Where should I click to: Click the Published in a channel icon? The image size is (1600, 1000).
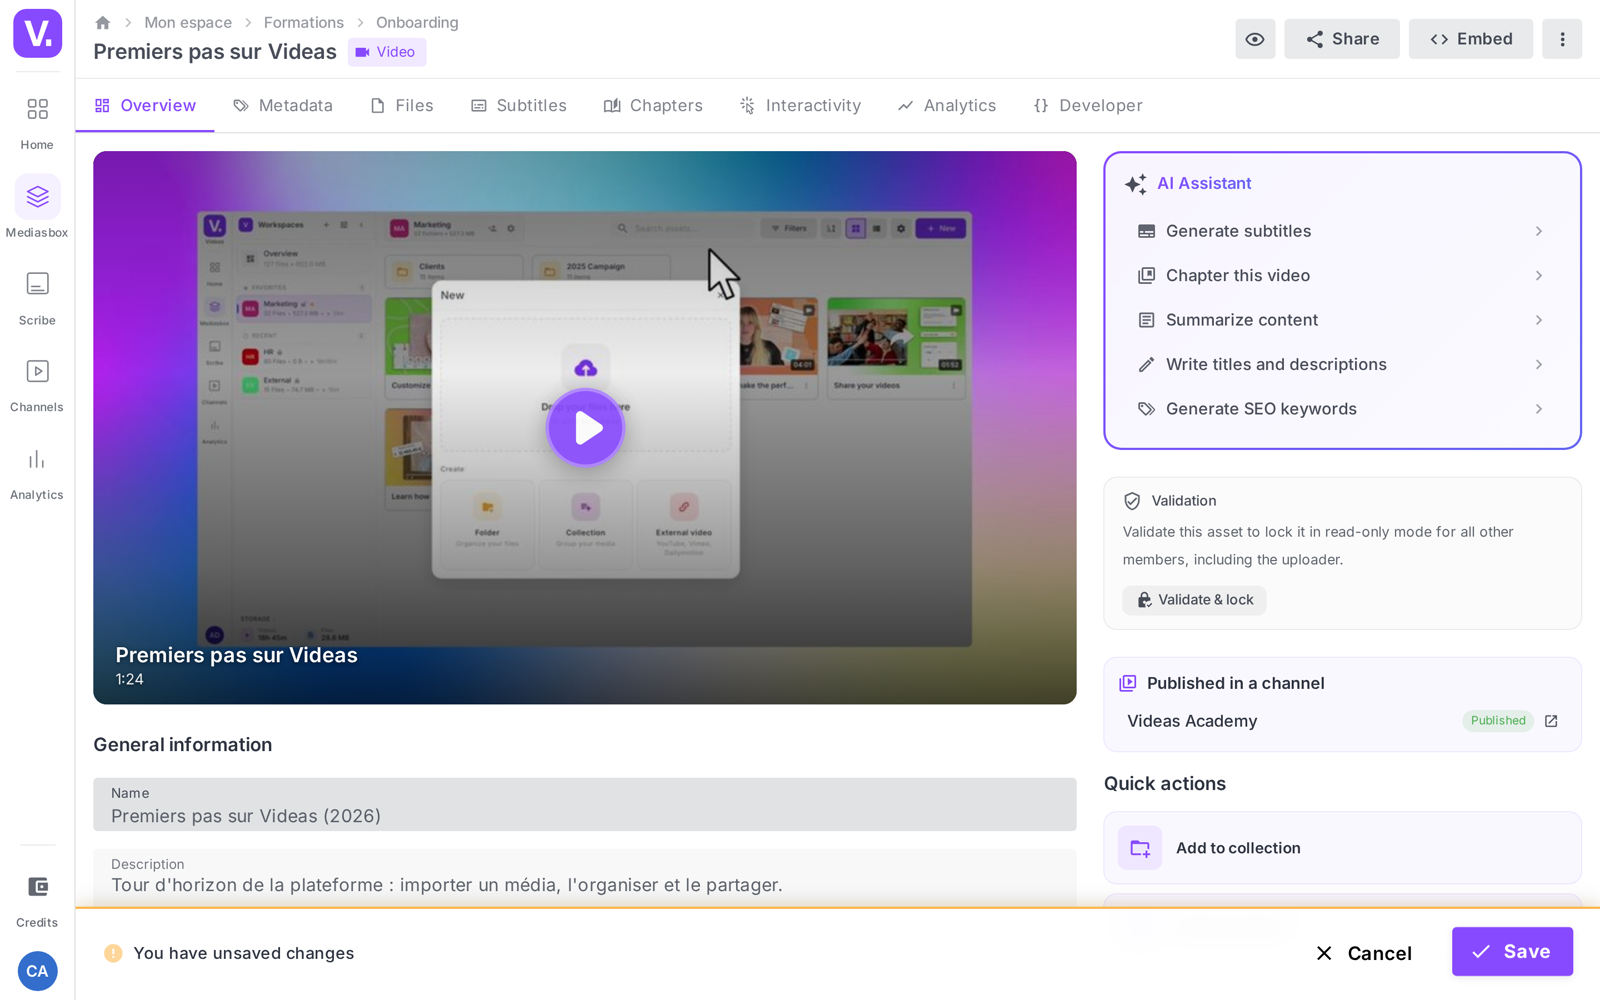[1128, 683]
